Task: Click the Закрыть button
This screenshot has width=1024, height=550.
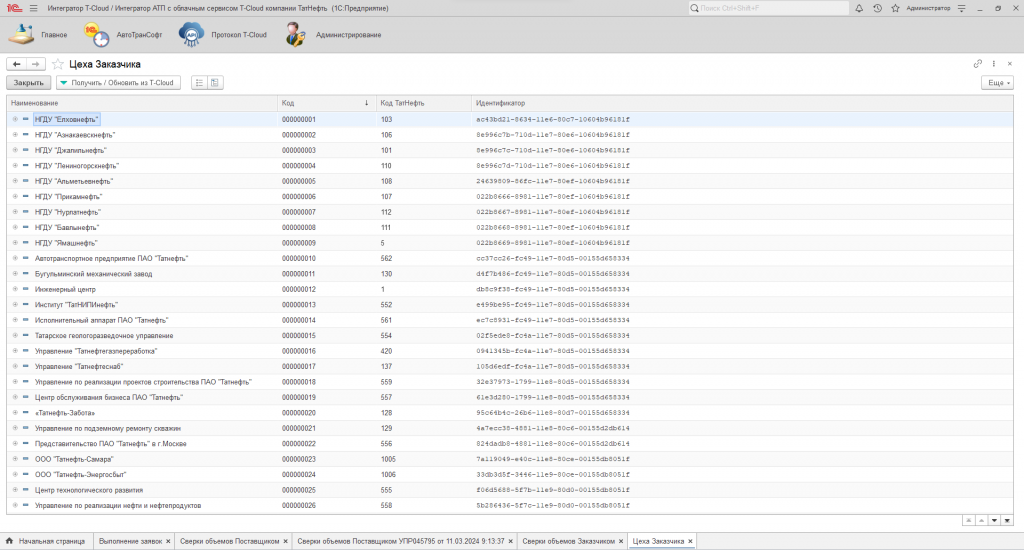Action: (29, 83)
